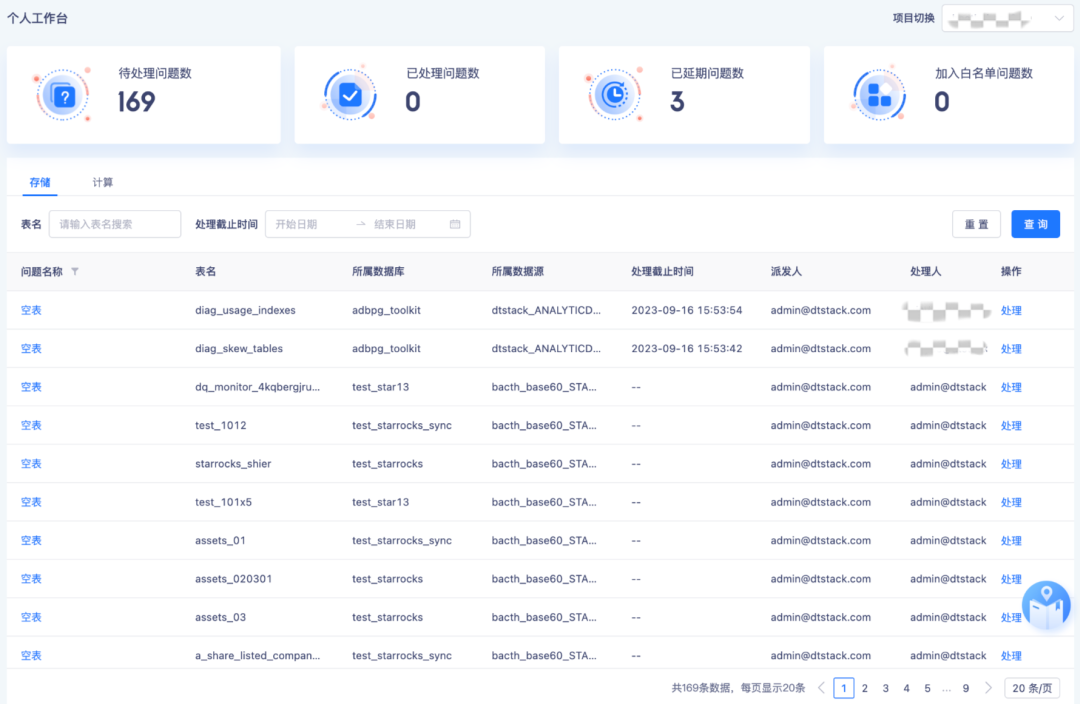1080x704 pixels.
Task: Open 空表 link in test_1012 row
Action: [31, 426]
